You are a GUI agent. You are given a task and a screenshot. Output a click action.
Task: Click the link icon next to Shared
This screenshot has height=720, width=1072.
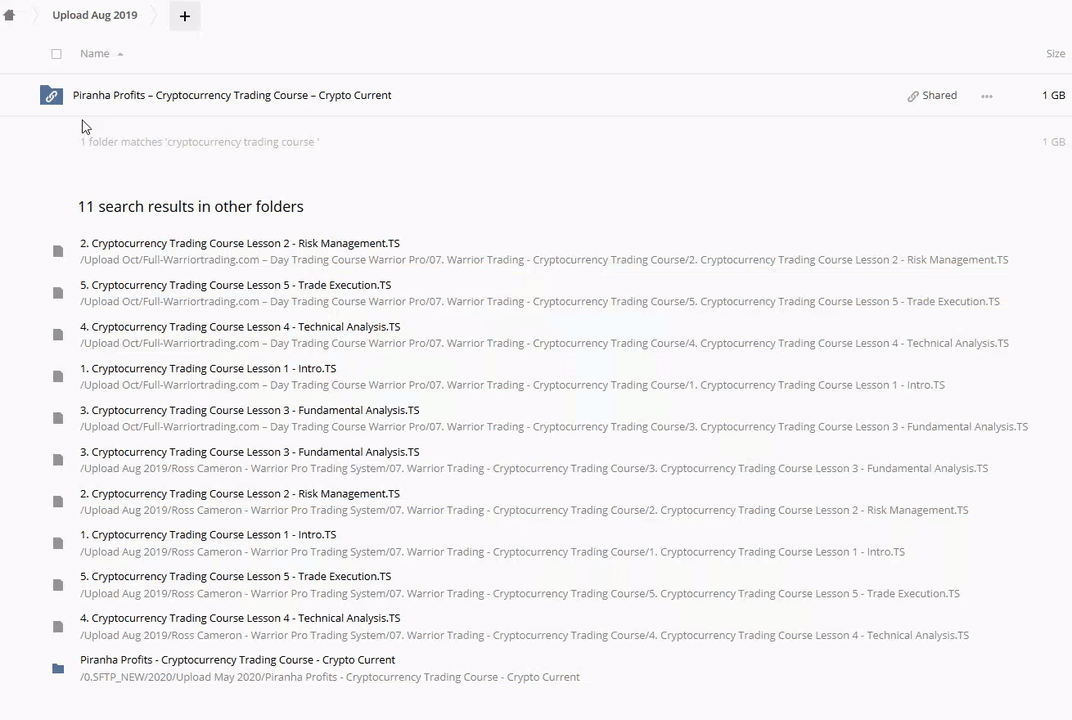(x=913, y=96)
